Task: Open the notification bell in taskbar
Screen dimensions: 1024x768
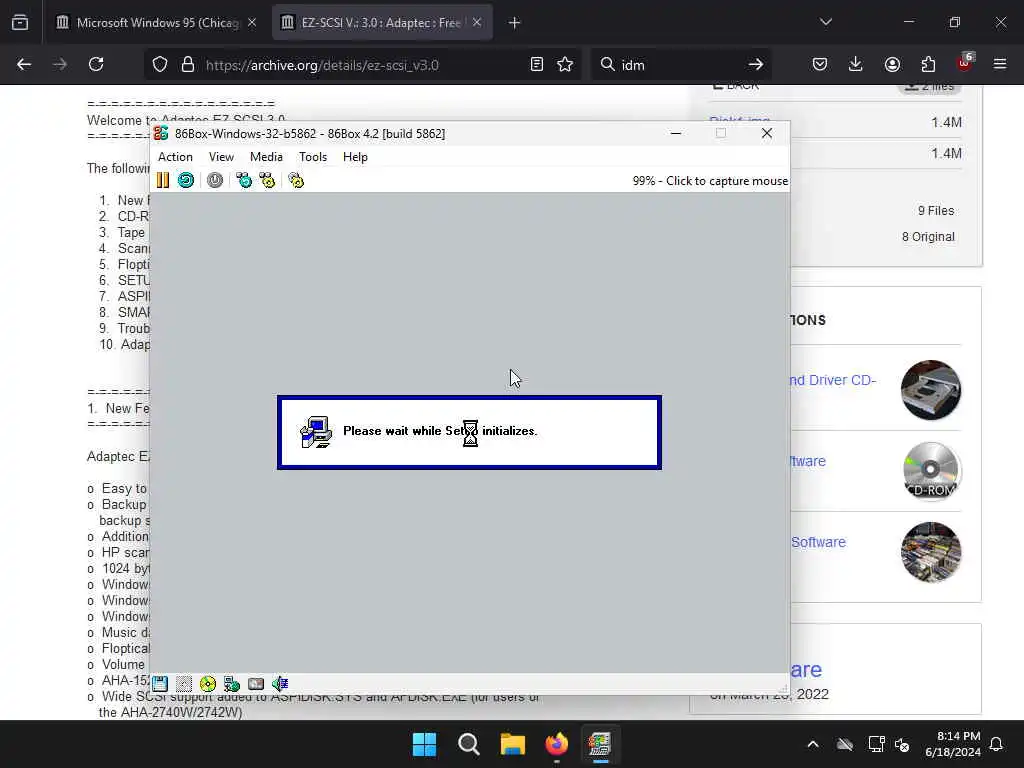Action: (x=997, y=744)
